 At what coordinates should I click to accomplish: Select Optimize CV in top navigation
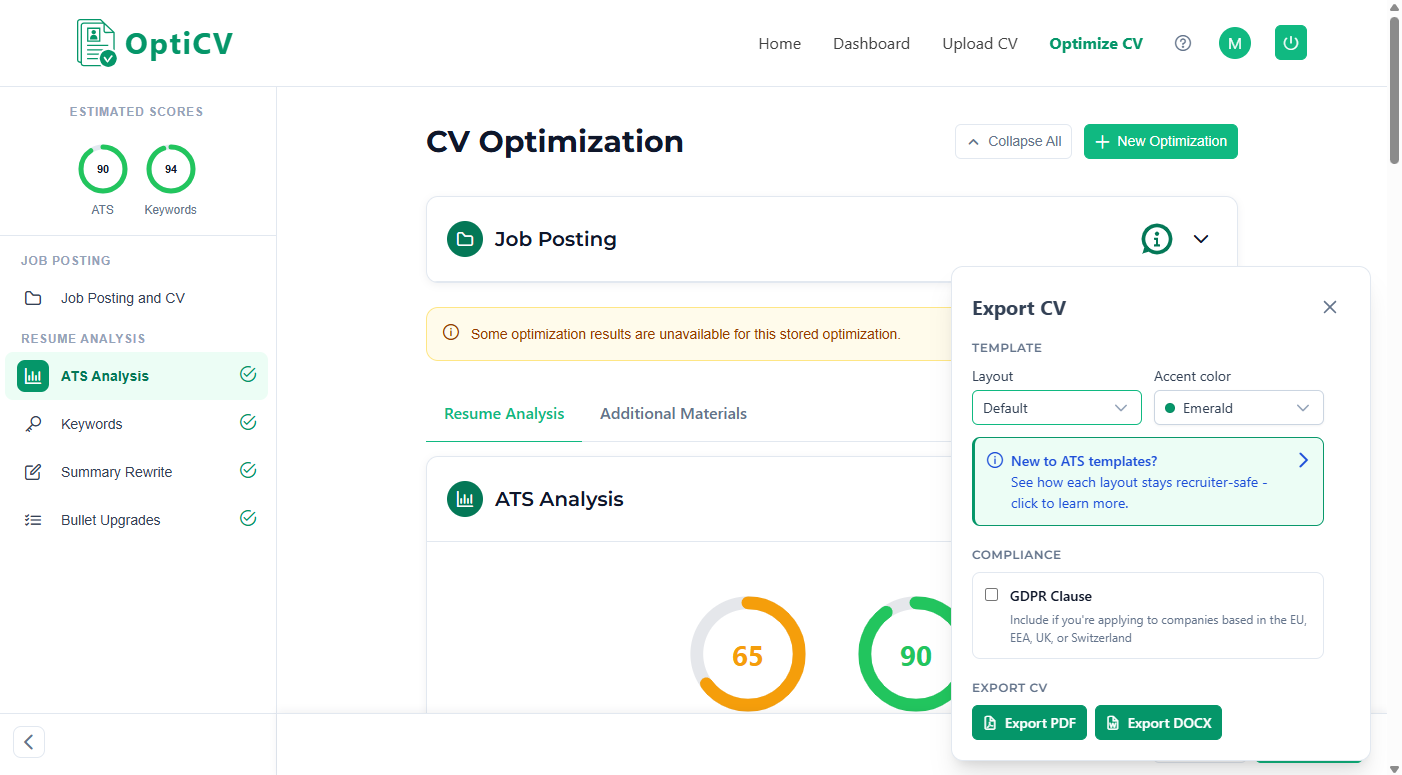tap(1096, 44)
